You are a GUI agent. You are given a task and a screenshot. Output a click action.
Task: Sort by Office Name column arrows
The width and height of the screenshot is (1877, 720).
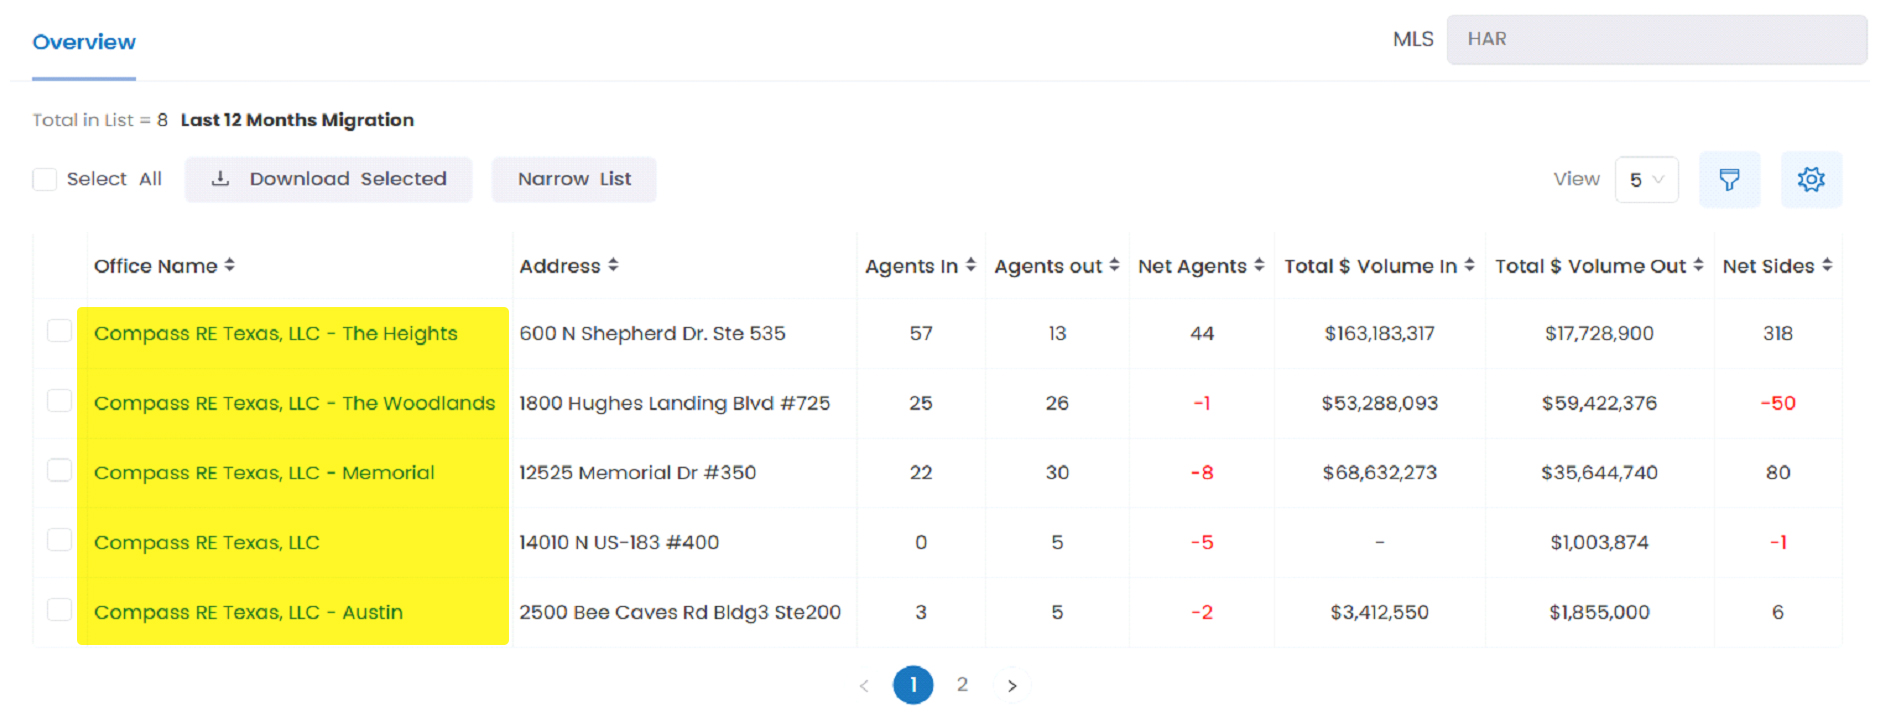point(230,265)
